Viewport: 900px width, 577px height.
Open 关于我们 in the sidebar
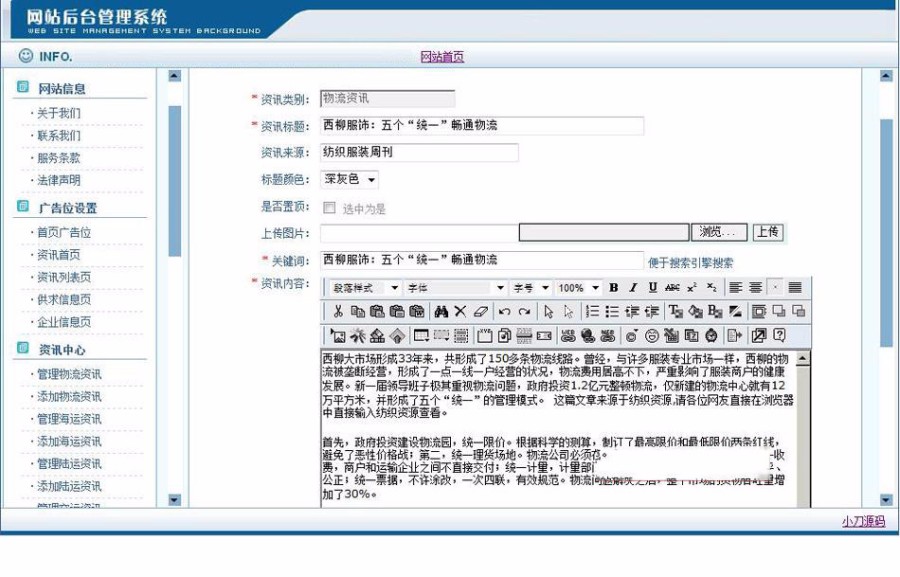[x=59, y=113]
